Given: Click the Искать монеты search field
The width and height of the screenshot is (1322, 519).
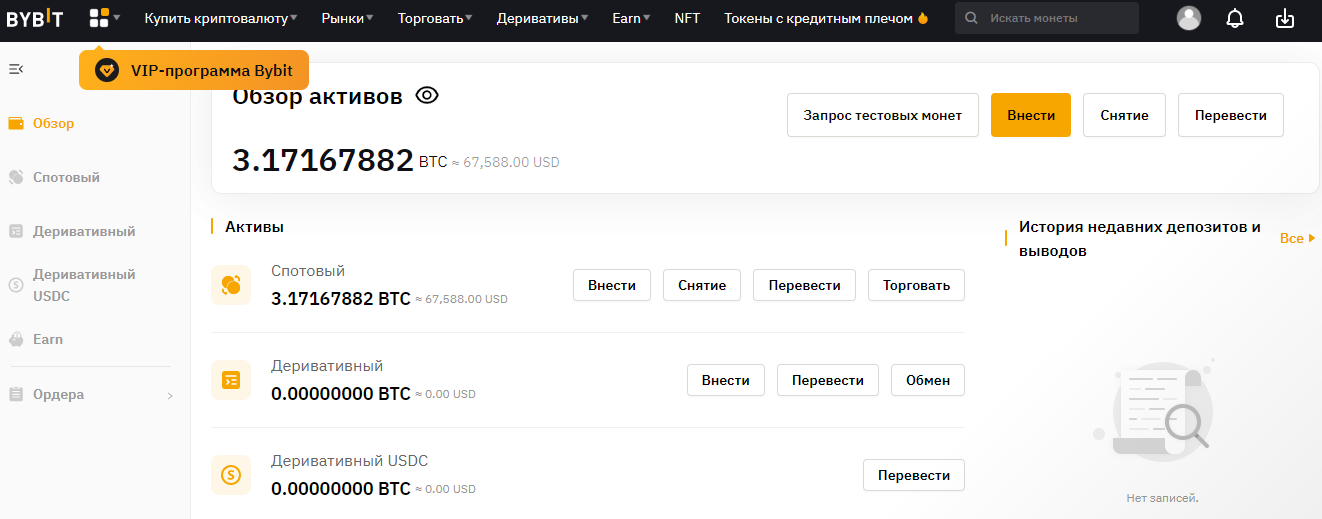Looking at the screenshot, I should [x=1047, y=18].
